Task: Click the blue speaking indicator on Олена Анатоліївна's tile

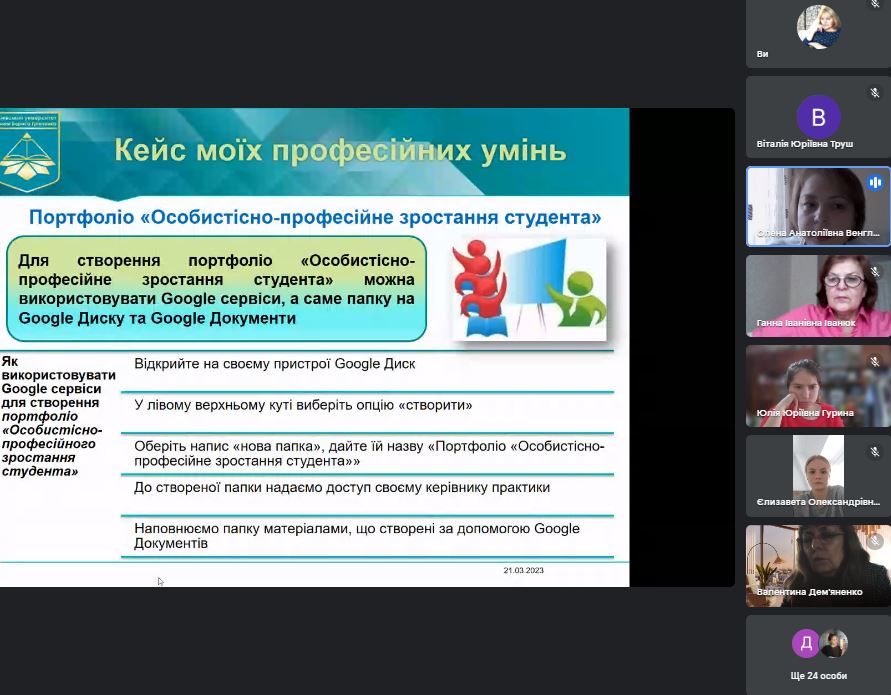Action: pyautogui.click(x=875, y=183)
